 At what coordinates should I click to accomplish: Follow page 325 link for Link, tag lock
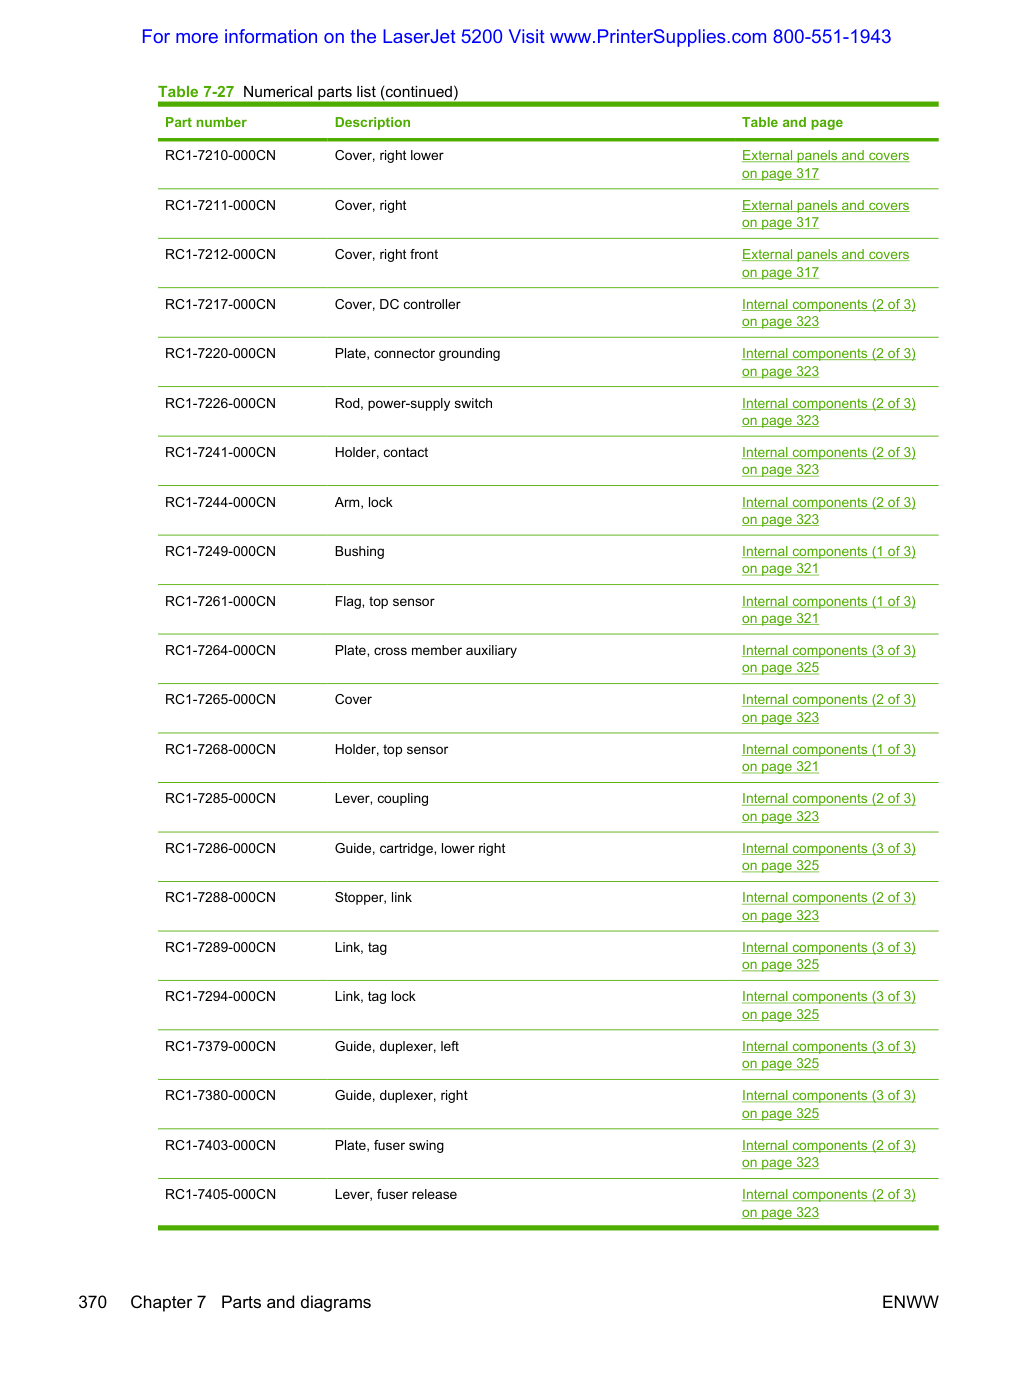click(x=828, y=1005)
